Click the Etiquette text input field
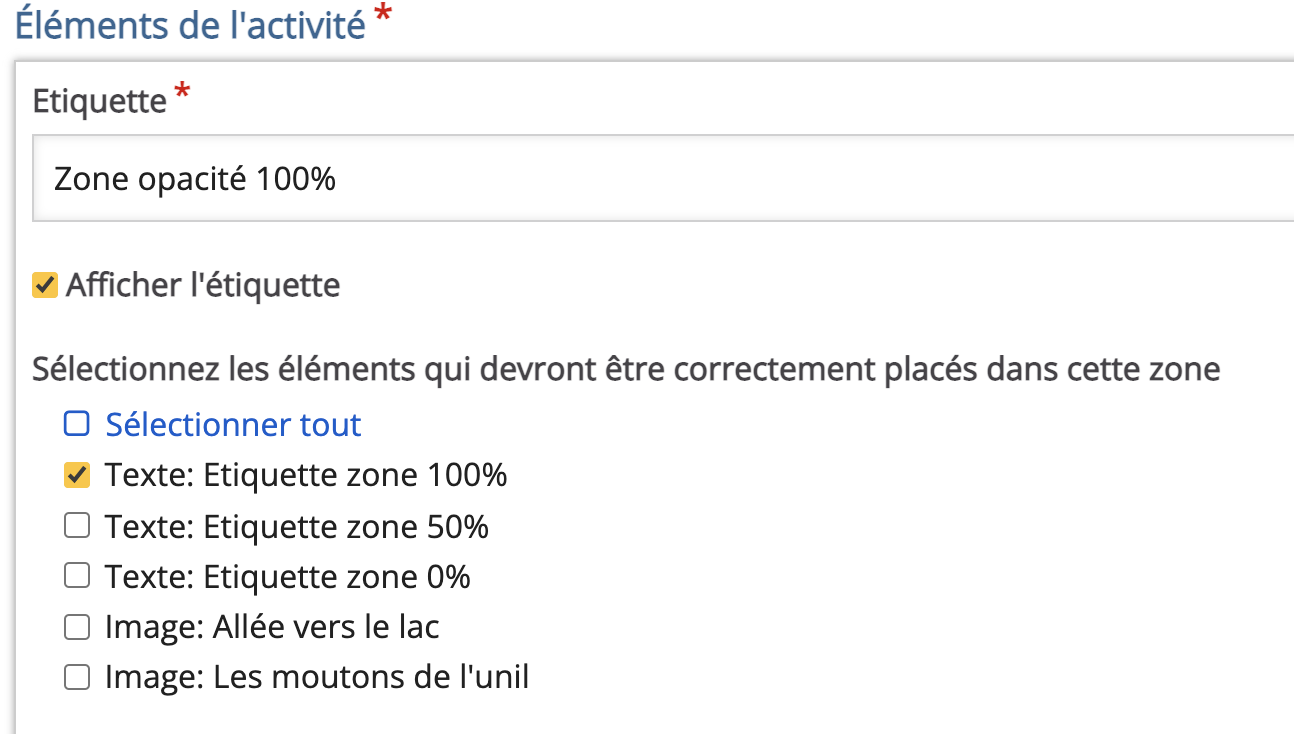Viewport: 1294px width, 734px height. [x=660, y=180]
